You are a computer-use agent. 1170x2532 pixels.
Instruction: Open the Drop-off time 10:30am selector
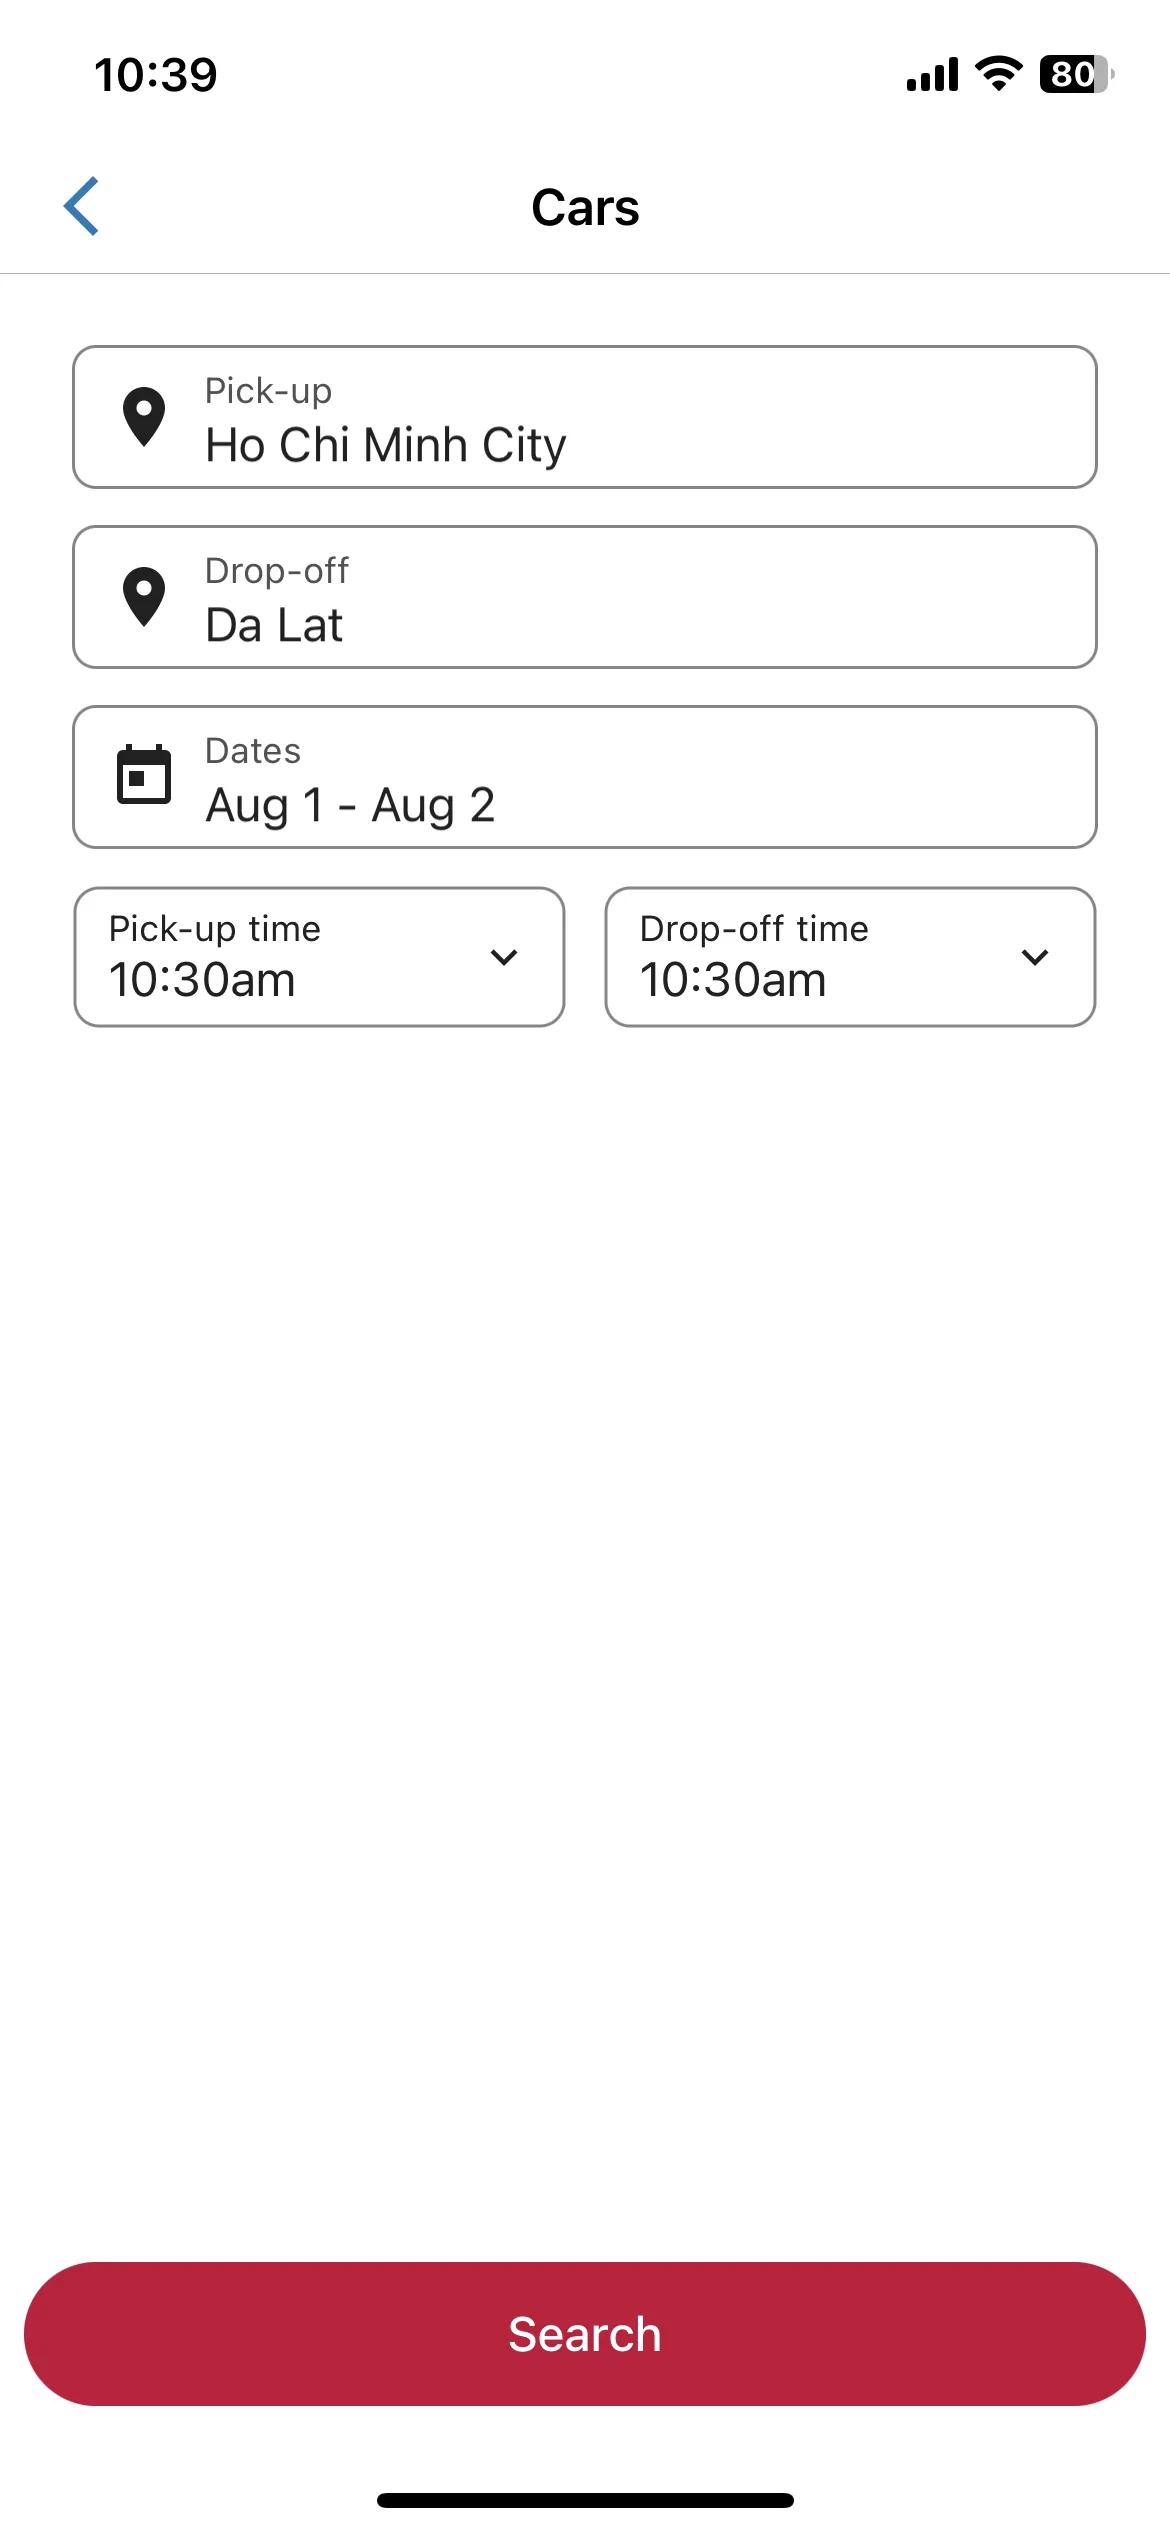pyautogui.click(x=850, y=957)
